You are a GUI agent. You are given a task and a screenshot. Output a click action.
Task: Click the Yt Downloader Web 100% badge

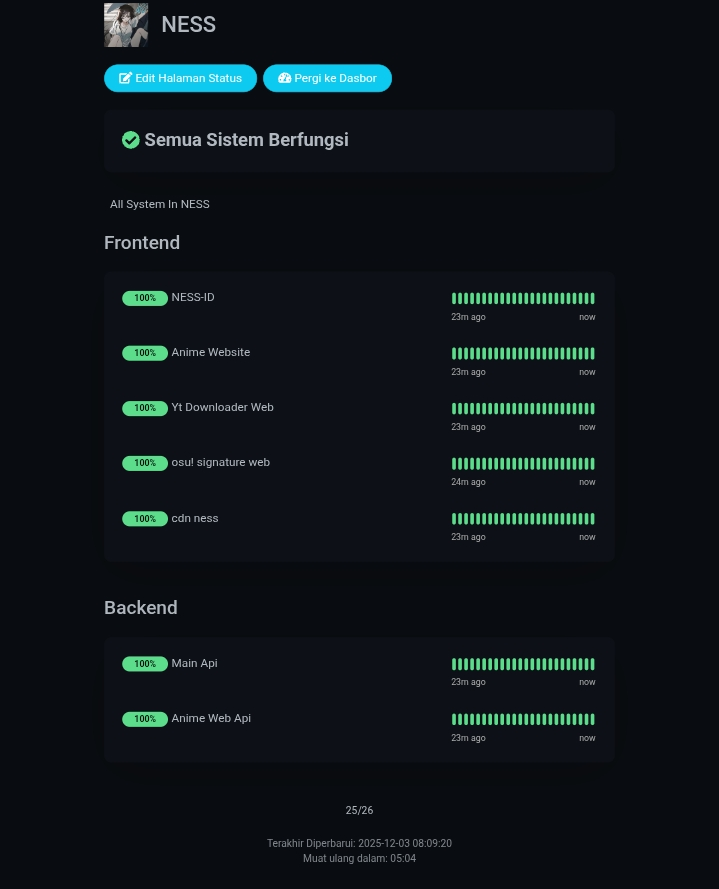(x=145, y=408)
